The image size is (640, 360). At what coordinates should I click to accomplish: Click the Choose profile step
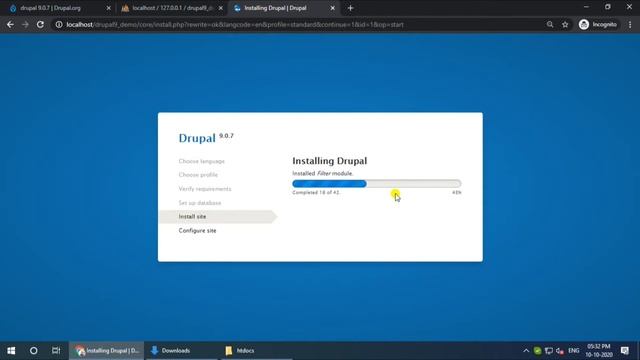pyautogui.click(x=198, y=175)
